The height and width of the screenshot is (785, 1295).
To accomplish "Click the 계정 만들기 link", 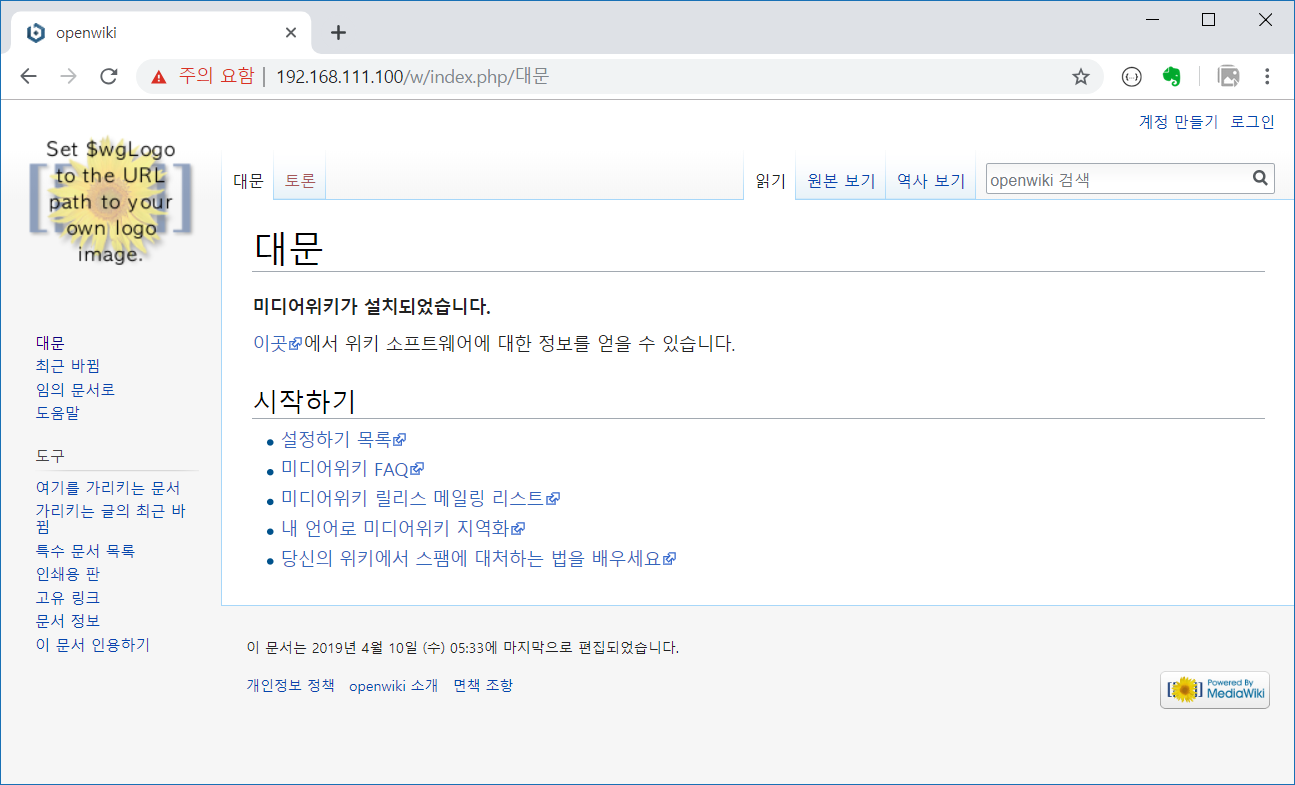I will (x=1179, y=122).
